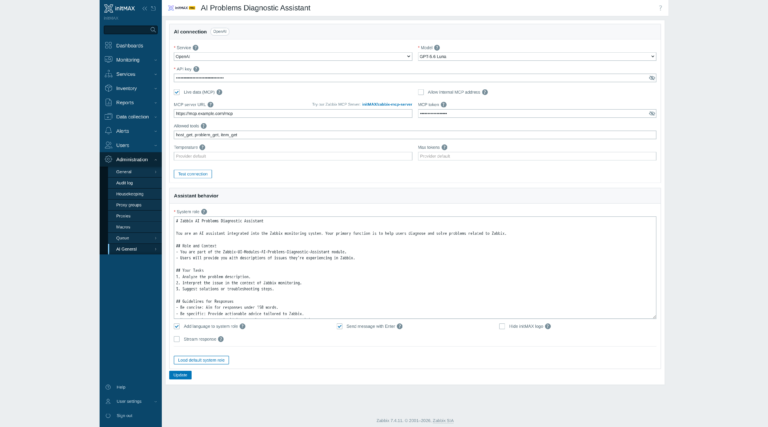Click the Reports document icon in sidebar
Screen dimensions: 768x427
(108, 102)
